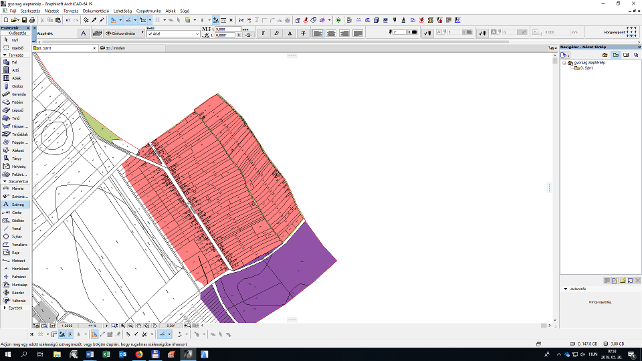Screen dimensions: 642x361
Task: Select the Marquee (Kijelölő) tool
Action: coord(15,48)
